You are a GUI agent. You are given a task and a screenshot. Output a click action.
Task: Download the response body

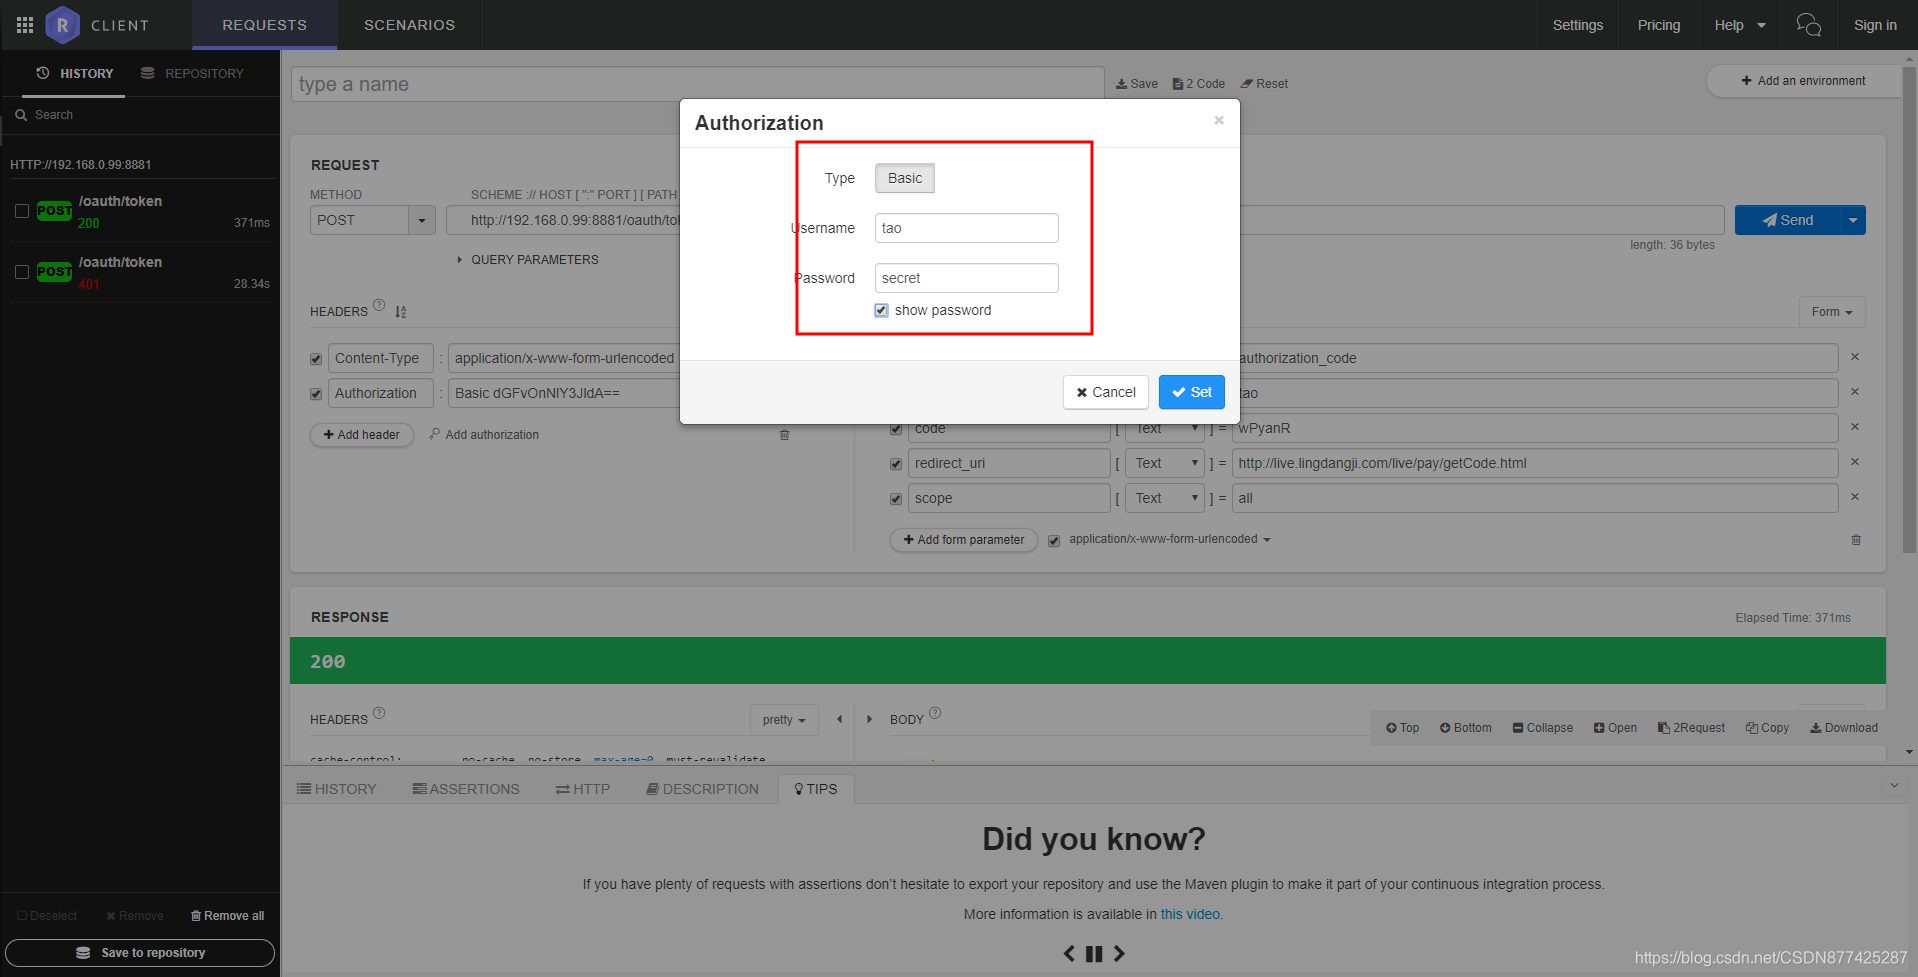coord(1843,728)
